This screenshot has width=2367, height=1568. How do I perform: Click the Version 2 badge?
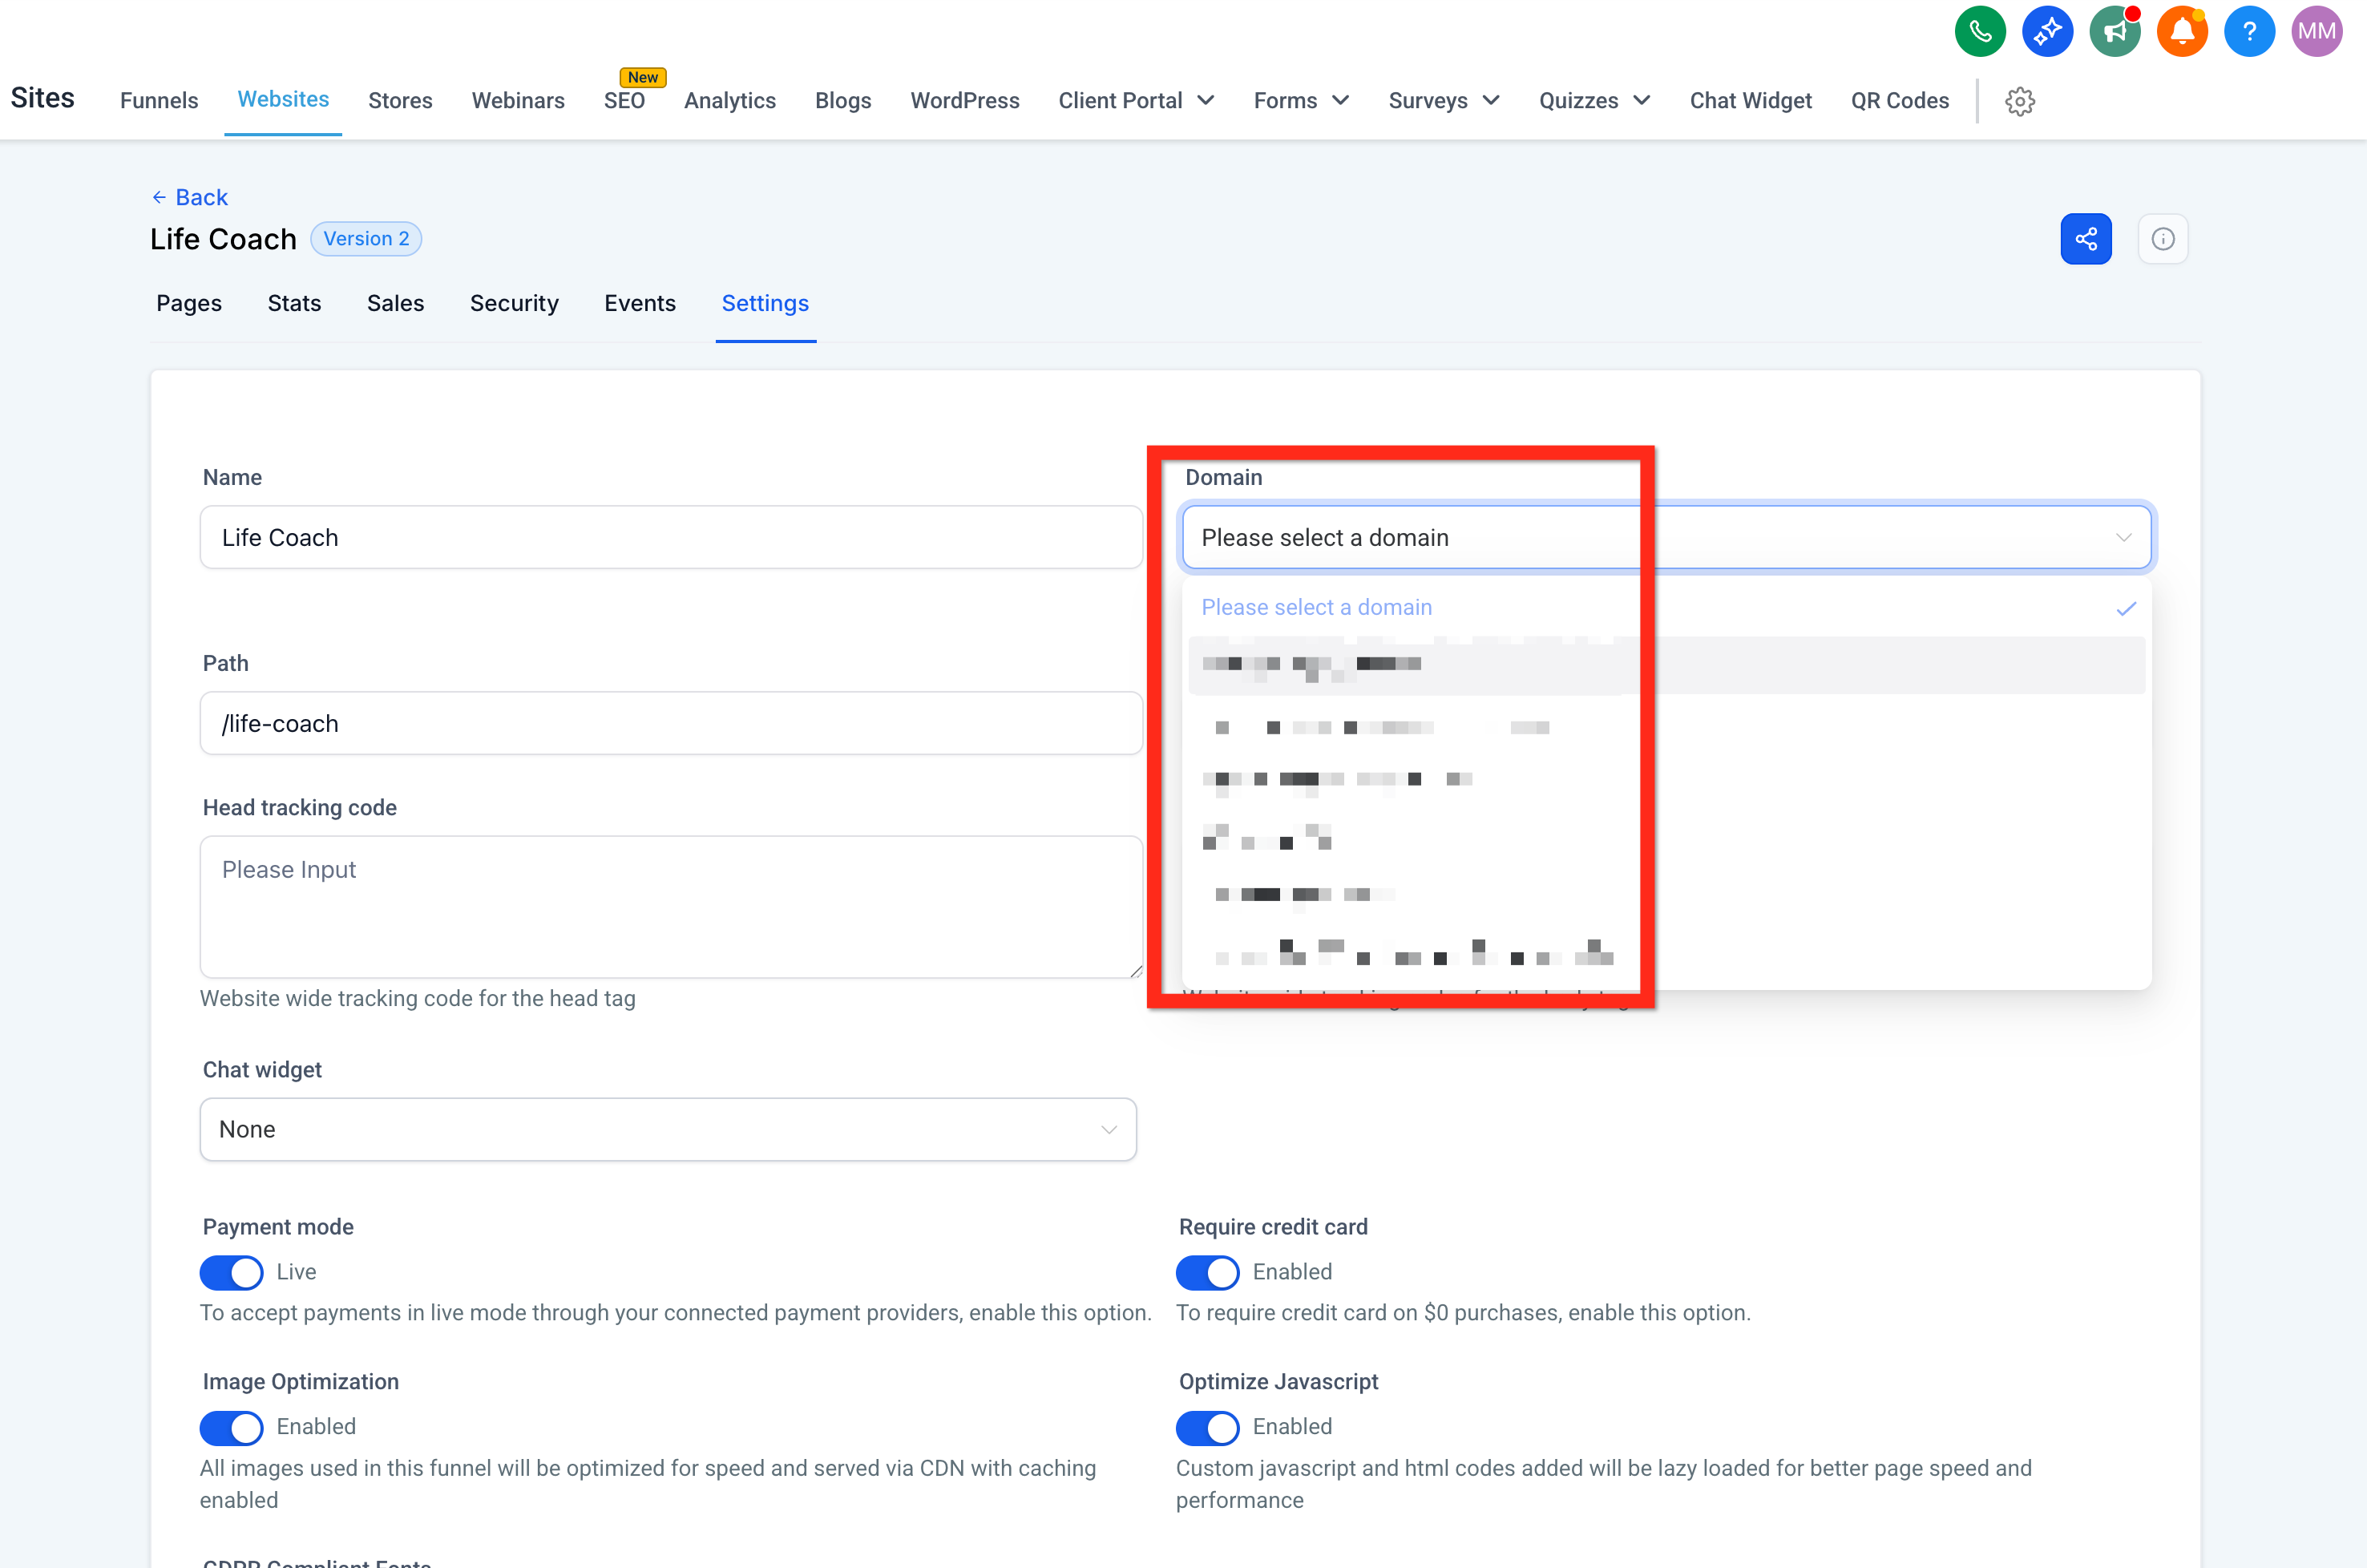pos(364,238)
